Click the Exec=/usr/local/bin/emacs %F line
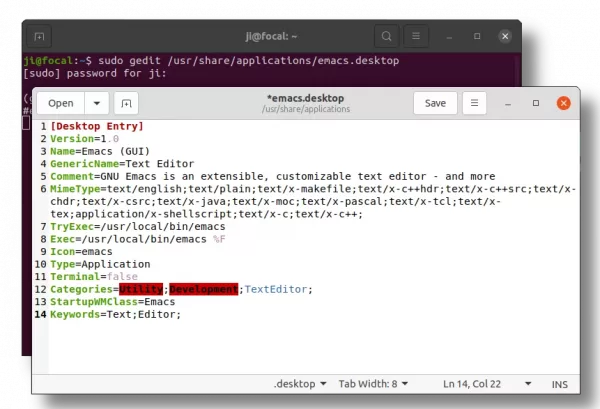 point(138,239)
